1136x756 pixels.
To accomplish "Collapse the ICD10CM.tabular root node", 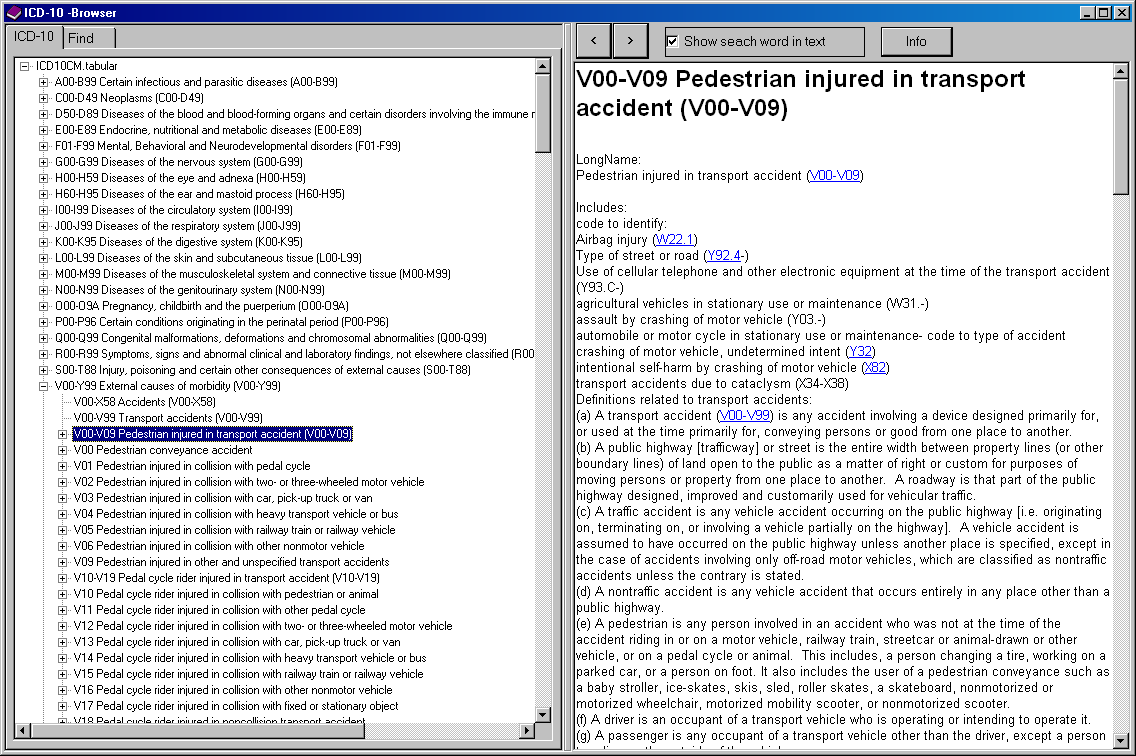I will coord(25,66).
